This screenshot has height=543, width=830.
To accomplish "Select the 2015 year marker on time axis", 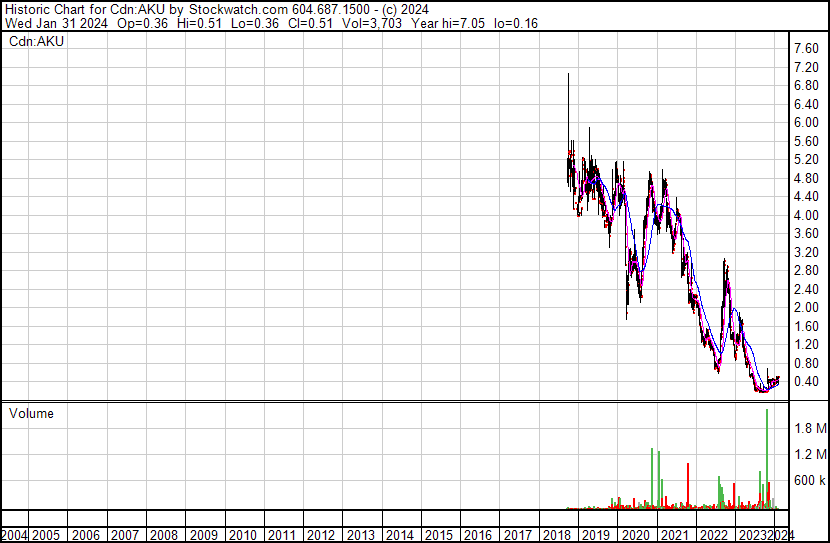I will click(438, 534).
